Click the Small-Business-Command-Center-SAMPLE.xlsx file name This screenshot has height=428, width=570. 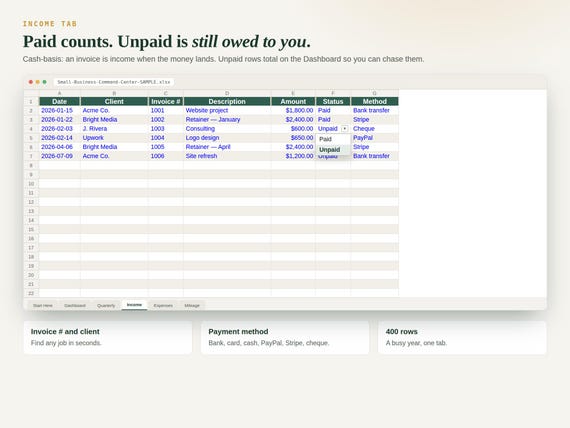(114, 82)
